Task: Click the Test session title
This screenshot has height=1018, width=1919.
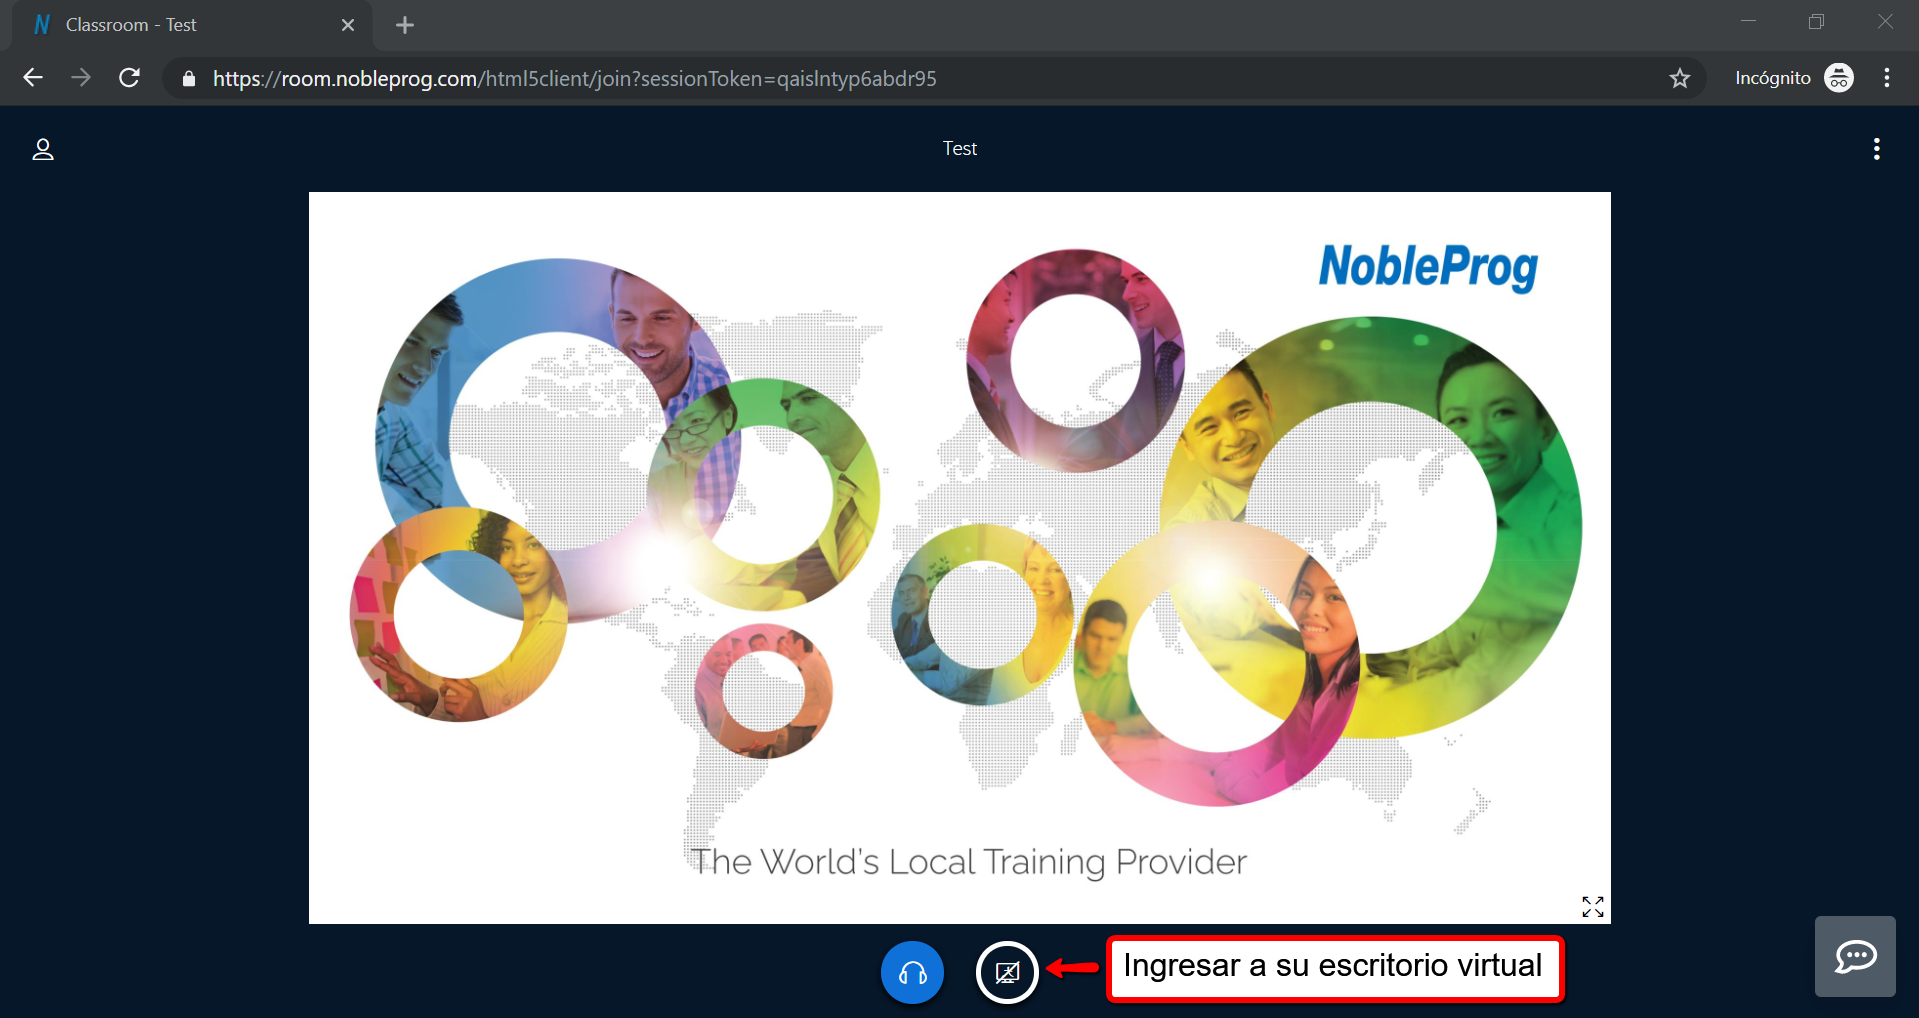Action: coord(959,149)
